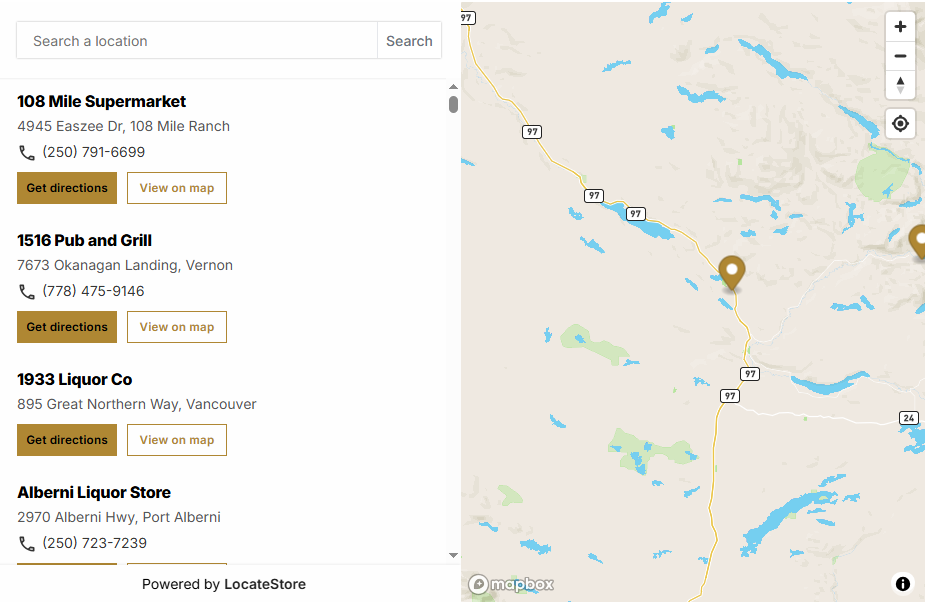Zoom out on the map
This screenshot has width=925, height=604.
tap(900, 56)
